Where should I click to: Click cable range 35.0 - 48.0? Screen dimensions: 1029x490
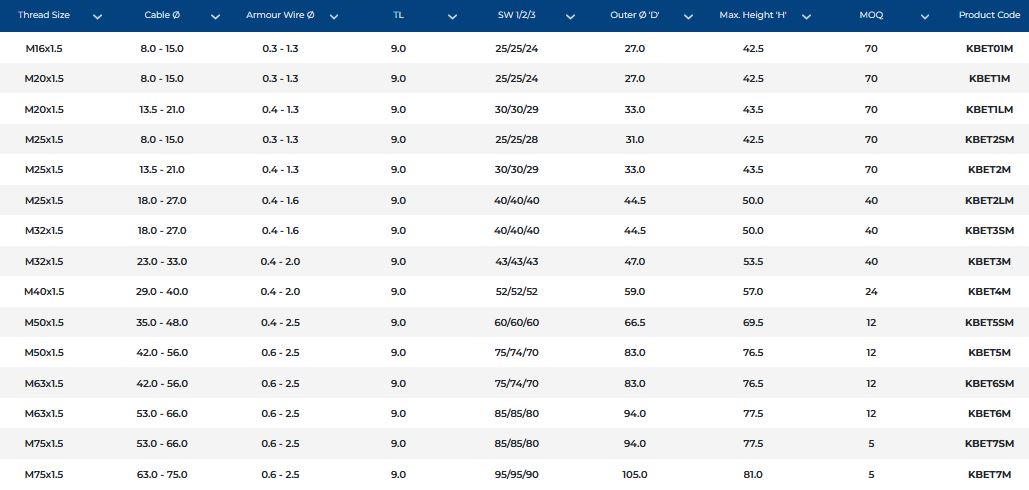pyautogui.click(x=162, y=323)
